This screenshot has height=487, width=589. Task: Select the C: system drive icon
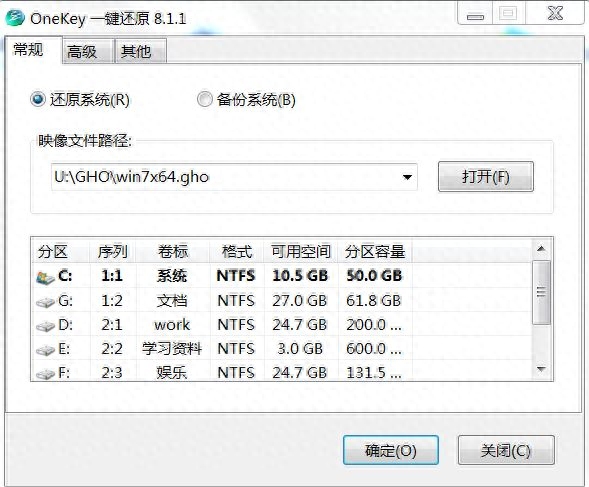(x=45, y=277)
